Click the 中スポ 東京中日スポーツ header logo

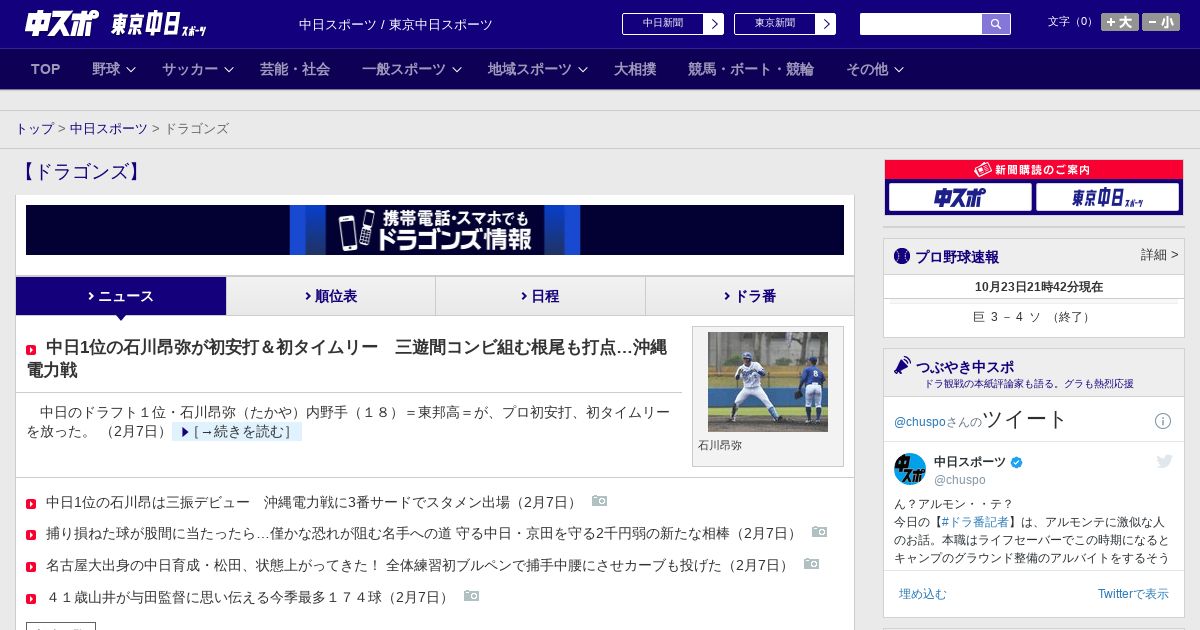[x=115, y=23]
